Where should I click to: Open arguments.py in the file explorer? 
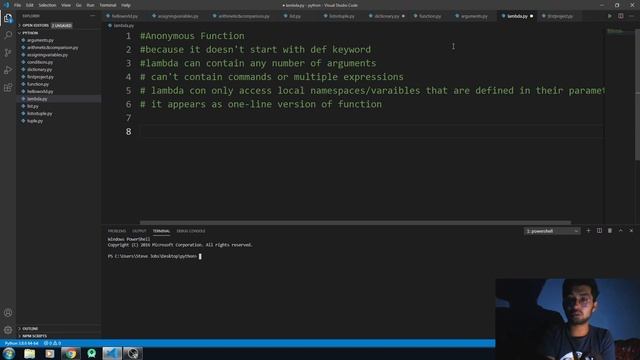coord(40,40)
